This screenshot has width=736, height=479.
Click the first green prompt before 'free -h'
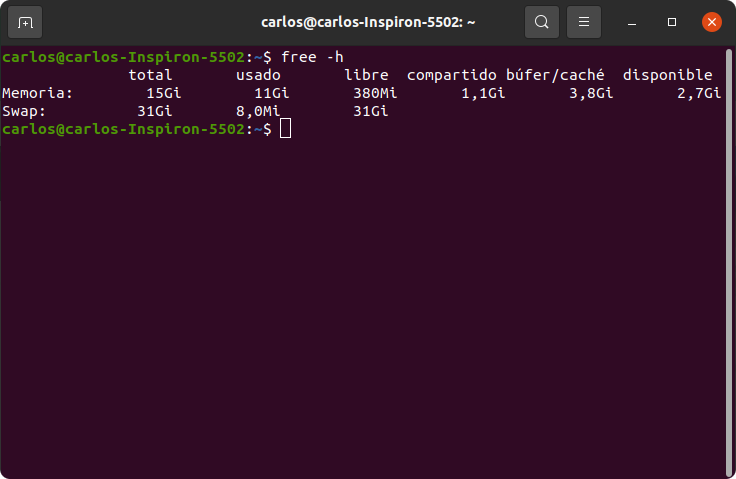tap(137, 57)
